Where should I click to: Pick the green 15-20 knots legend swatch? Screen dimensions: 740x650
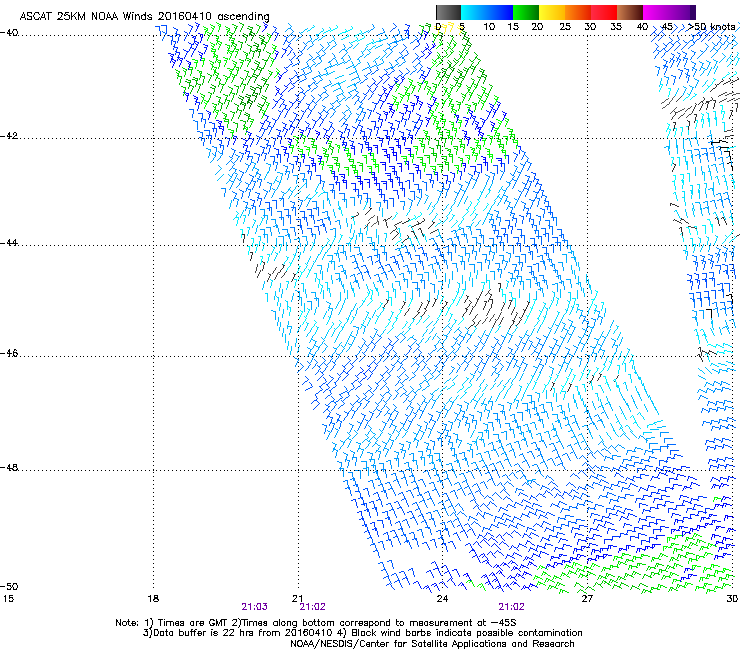click(526, 12)
